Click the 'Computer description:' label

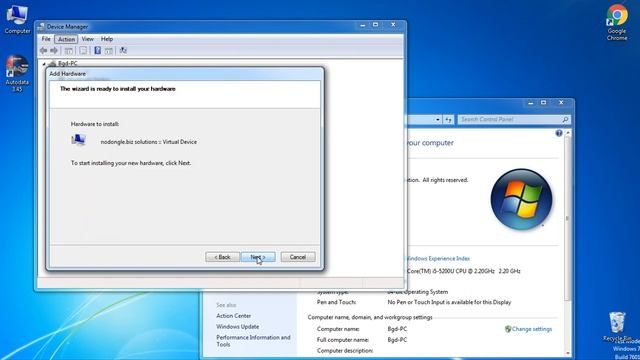345,351
